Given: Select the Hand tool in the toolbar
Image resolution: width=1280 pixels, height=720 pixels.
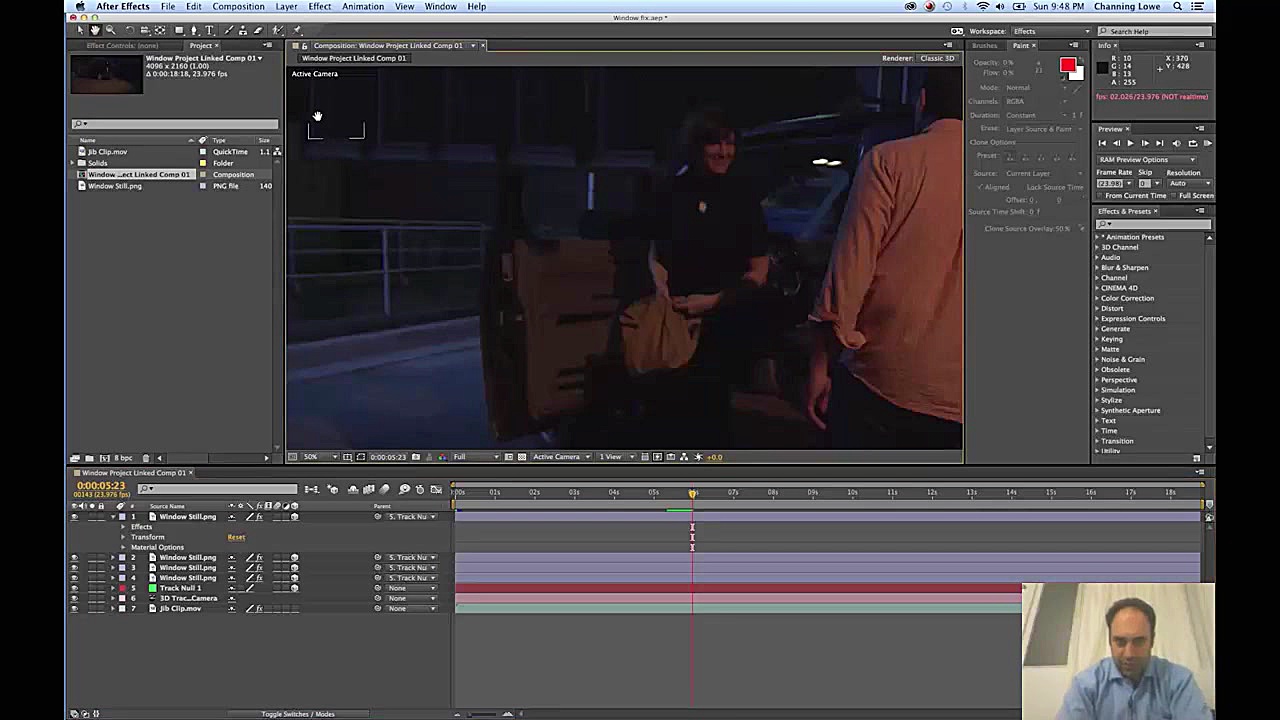Looking at the screenshot, I should pos(94,30).
